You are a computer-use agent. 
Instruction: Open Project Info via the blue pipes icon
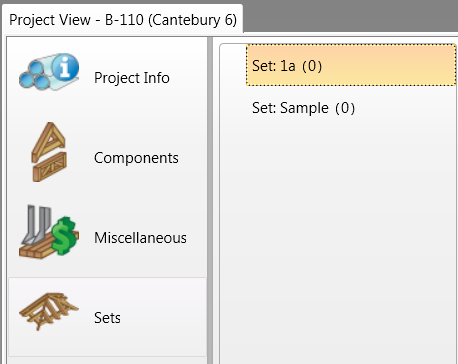[49, 71]
